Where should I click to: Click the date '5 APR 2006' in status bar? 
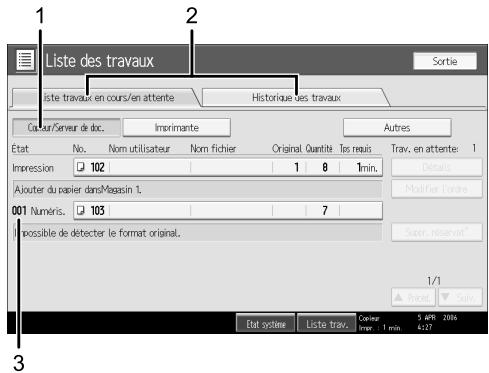coord(437,317)
